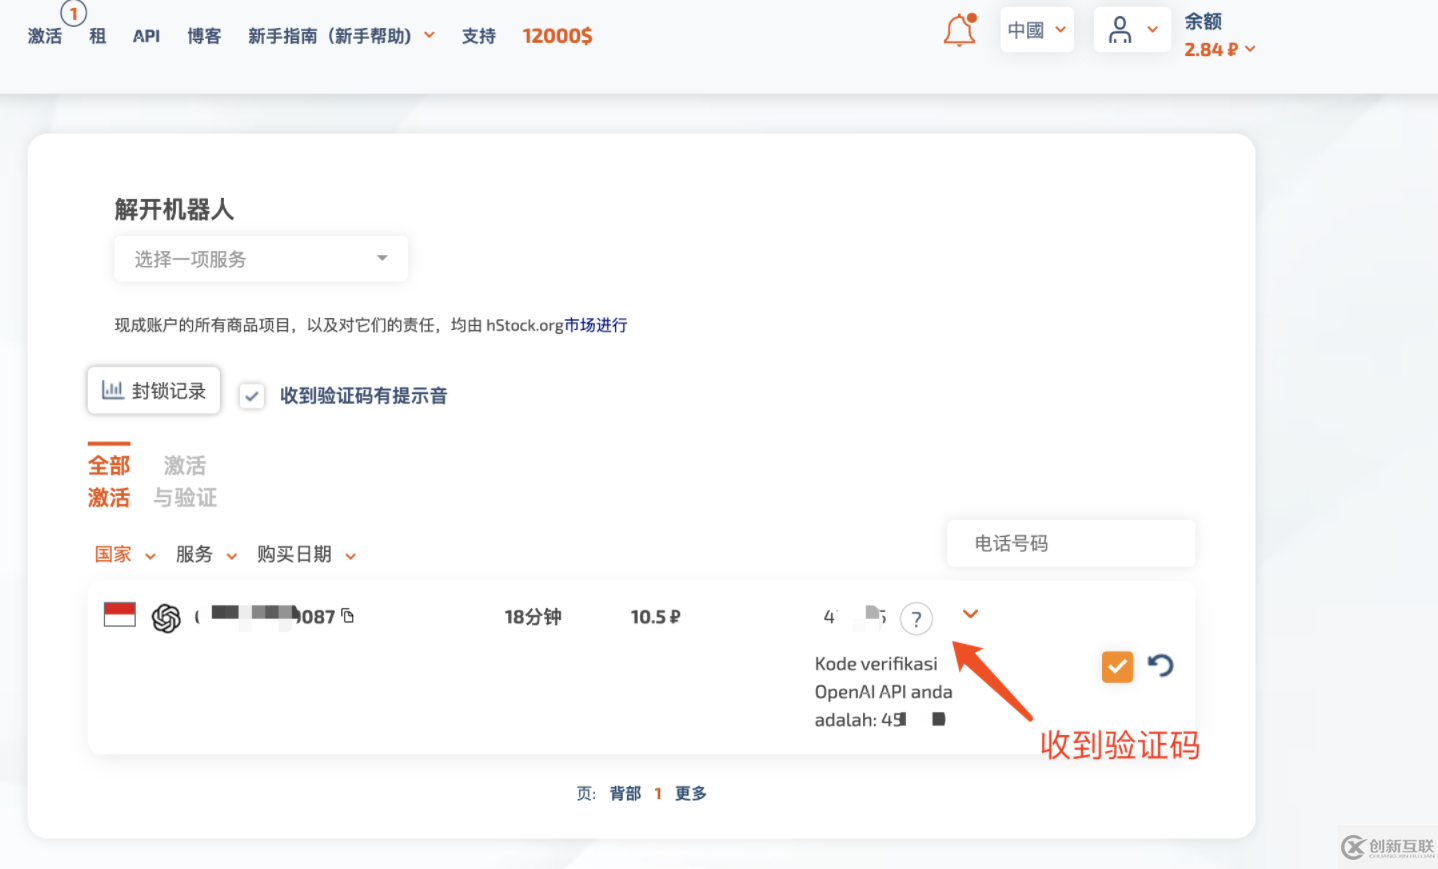The image size is (1438, 869).
Task: Open the API menu item
Action: (x=146, y=36)
